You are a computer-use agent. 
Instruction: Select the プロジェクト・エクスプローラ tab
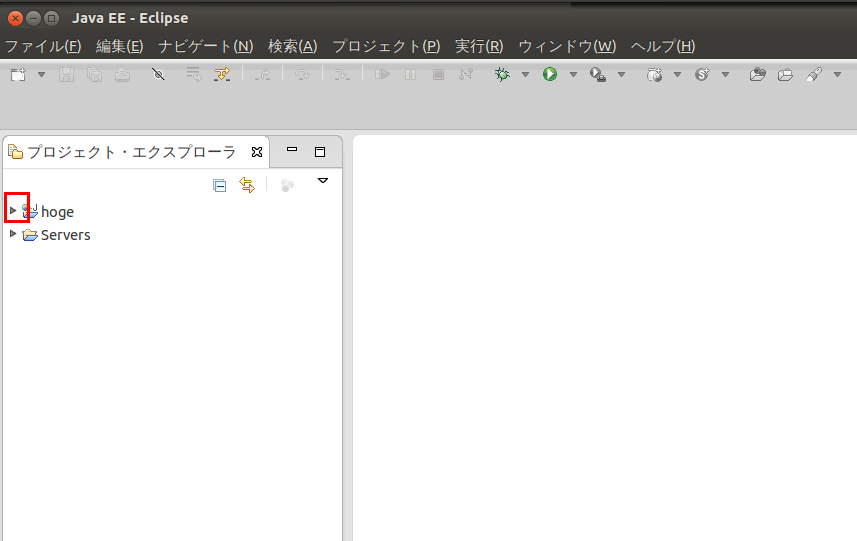tap(131, 152)
